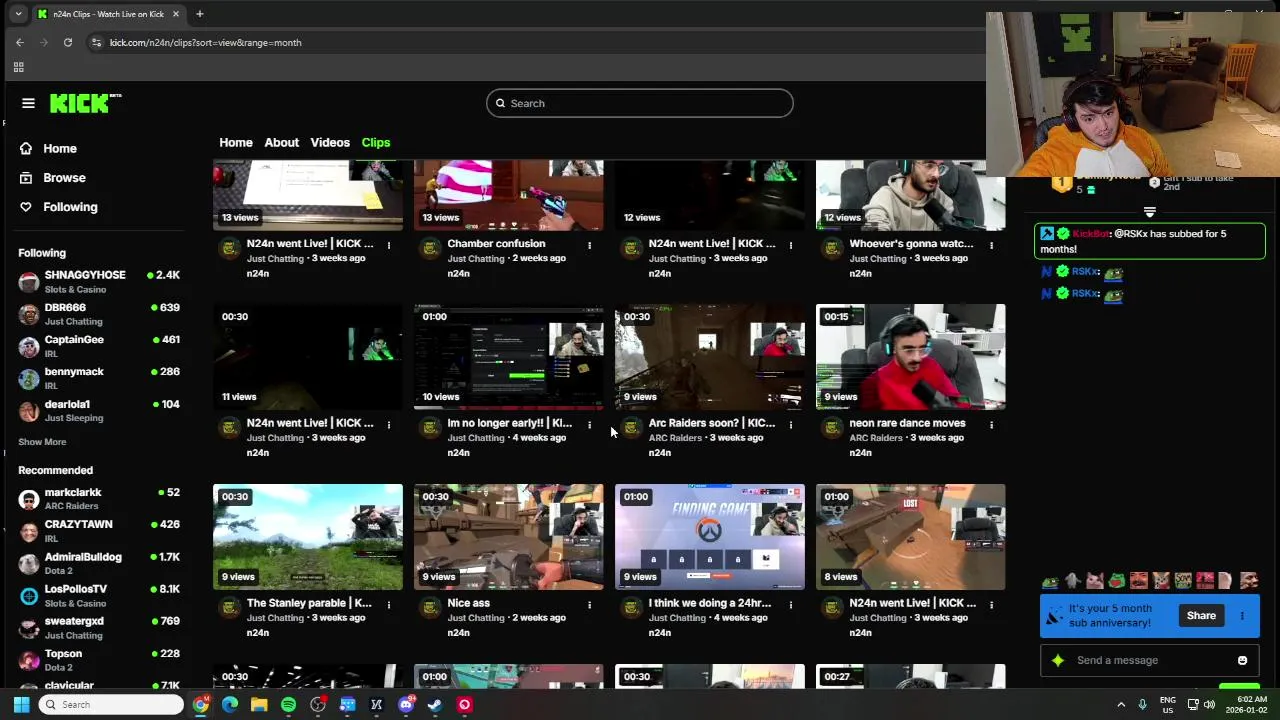The image size is (1280, 720).
Task: Click the taskbar volume icon
Action: point(1208,705)
